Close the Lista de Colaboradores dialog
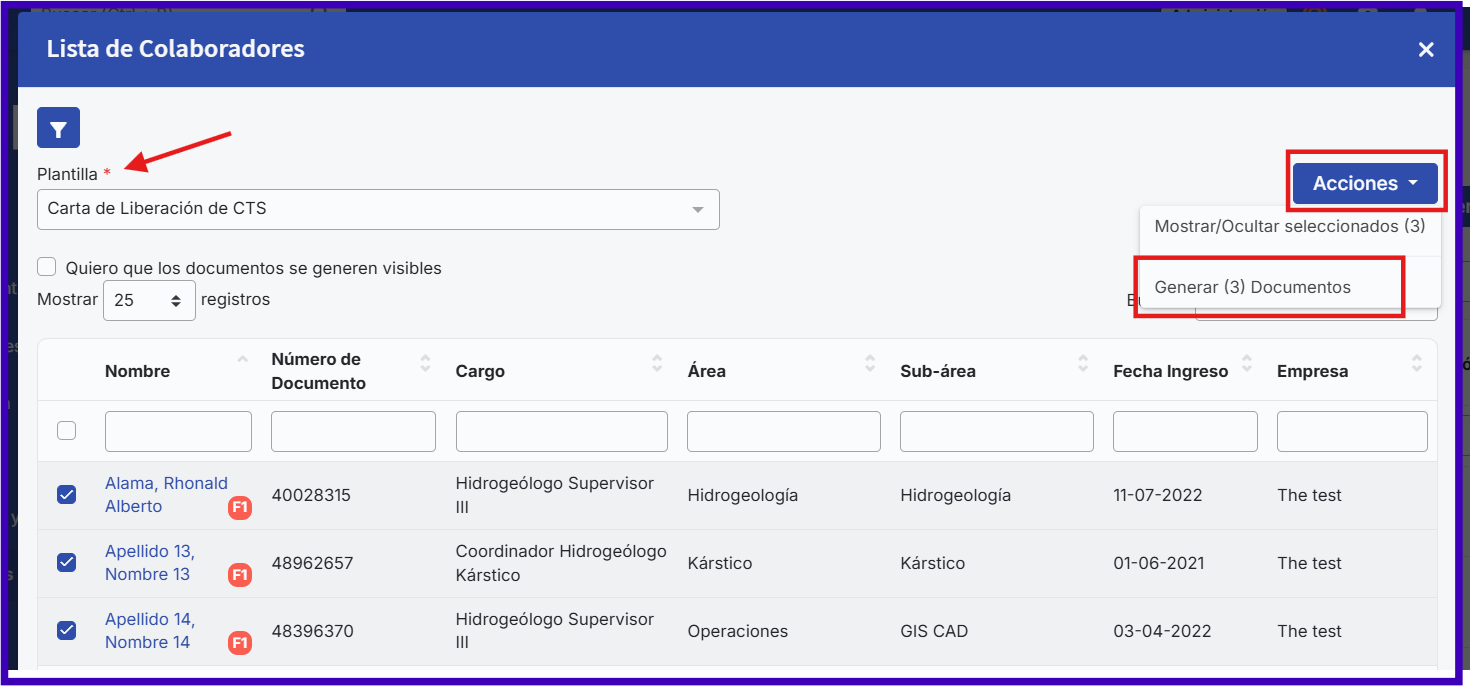The width and height of the screenshot is (1470, 686). tap(1426, 50)
